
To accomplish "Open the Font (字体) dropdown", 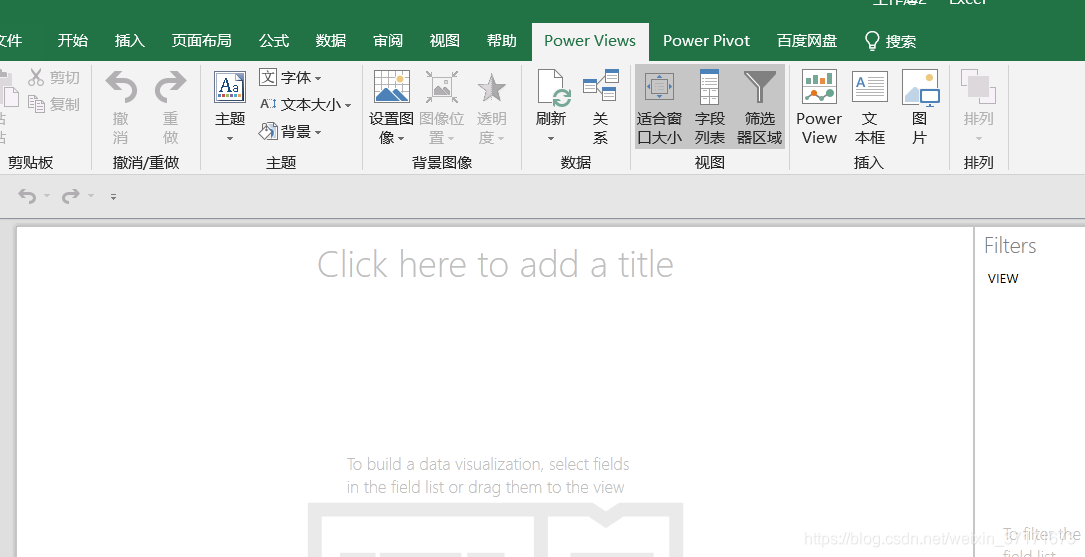I will [291, 77].
